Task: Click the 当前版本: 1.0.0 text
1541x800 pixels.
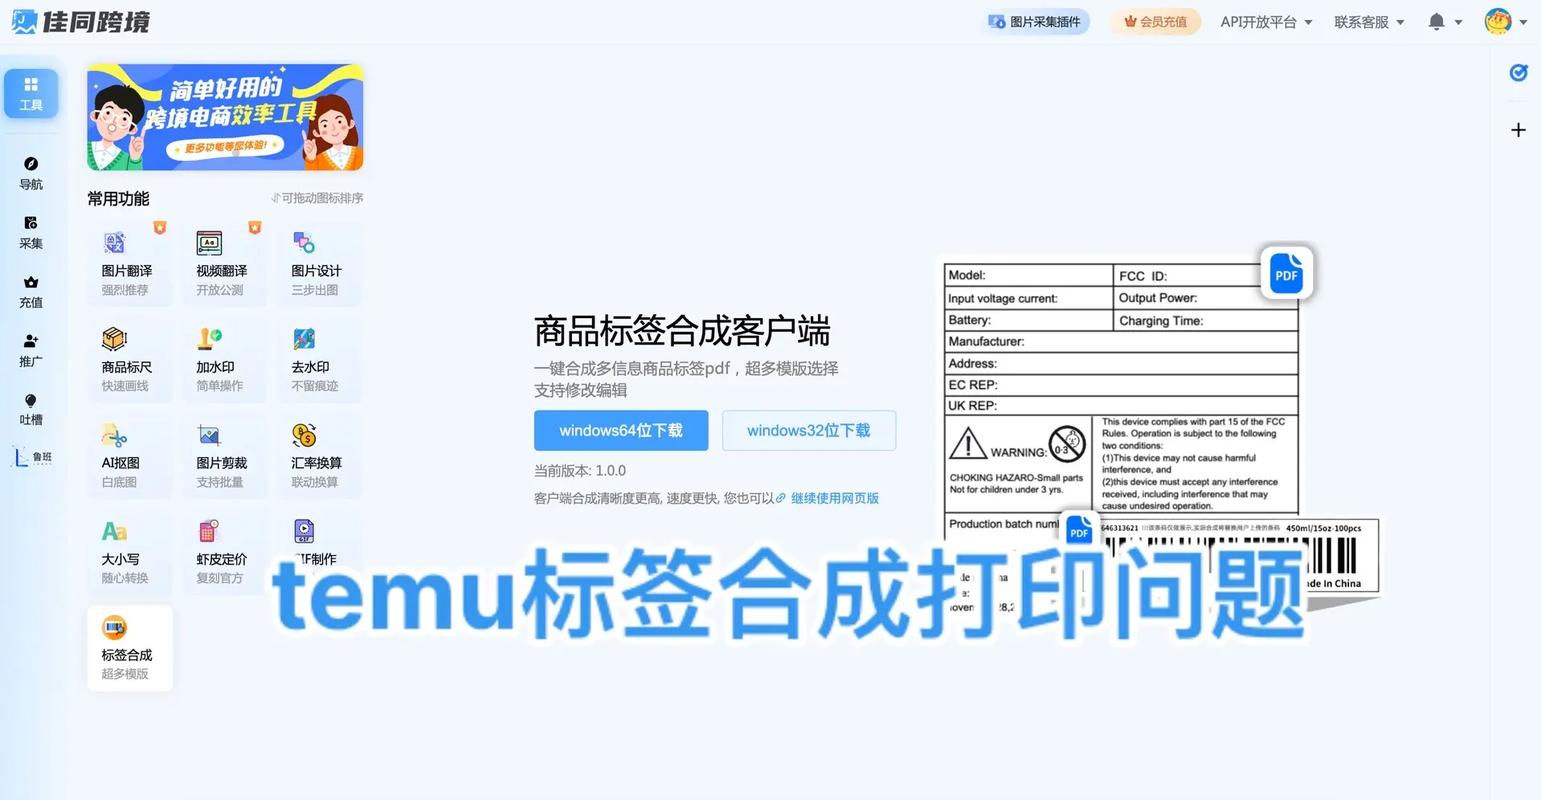Action: [580, 470]
